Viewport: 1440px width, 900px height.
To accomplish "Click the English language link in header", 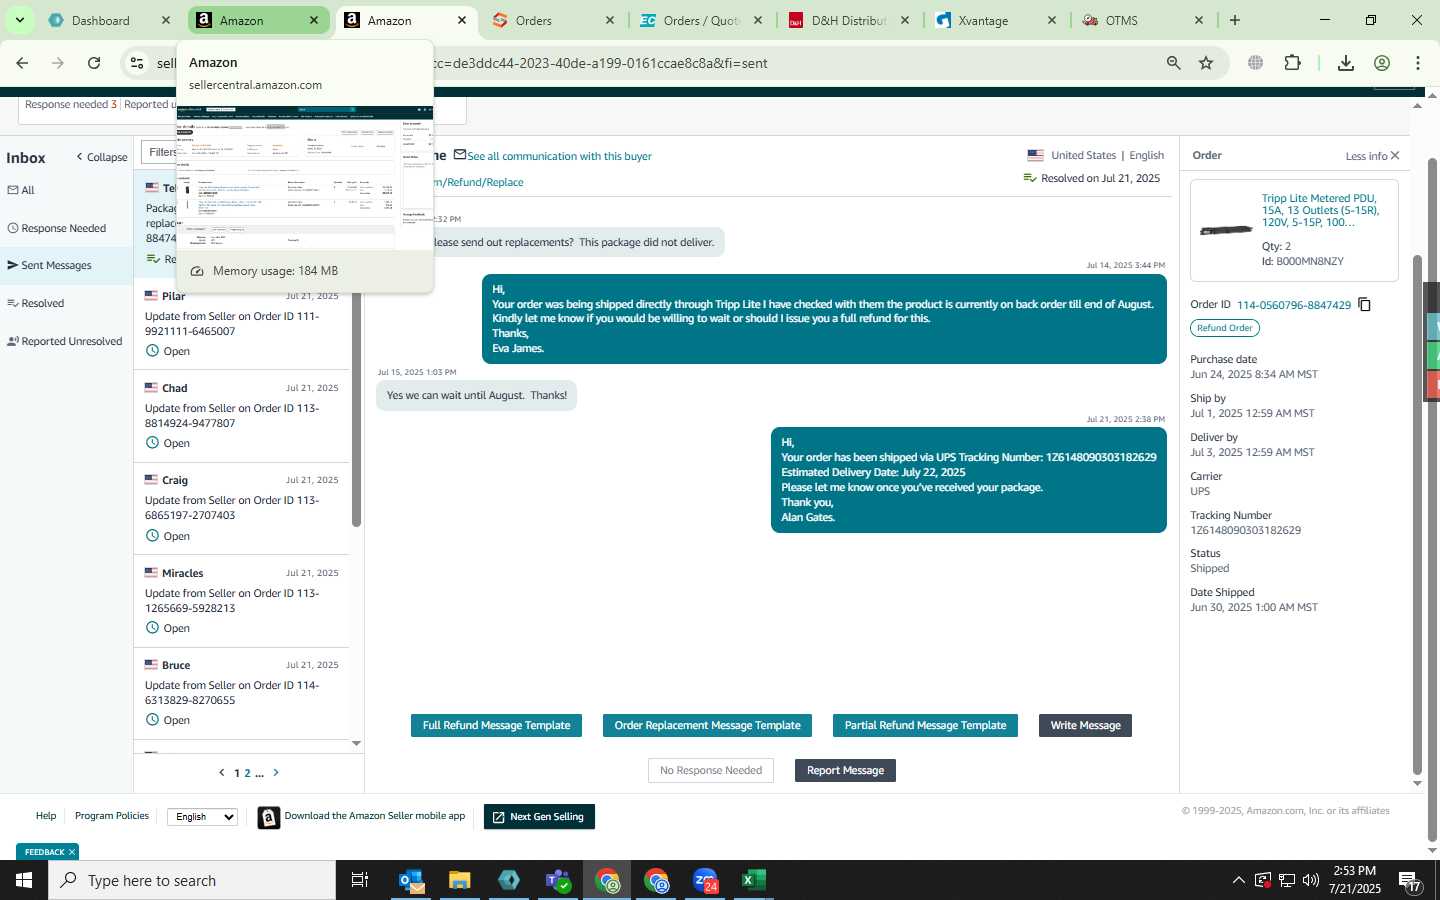I will [x=1146, y=155].
